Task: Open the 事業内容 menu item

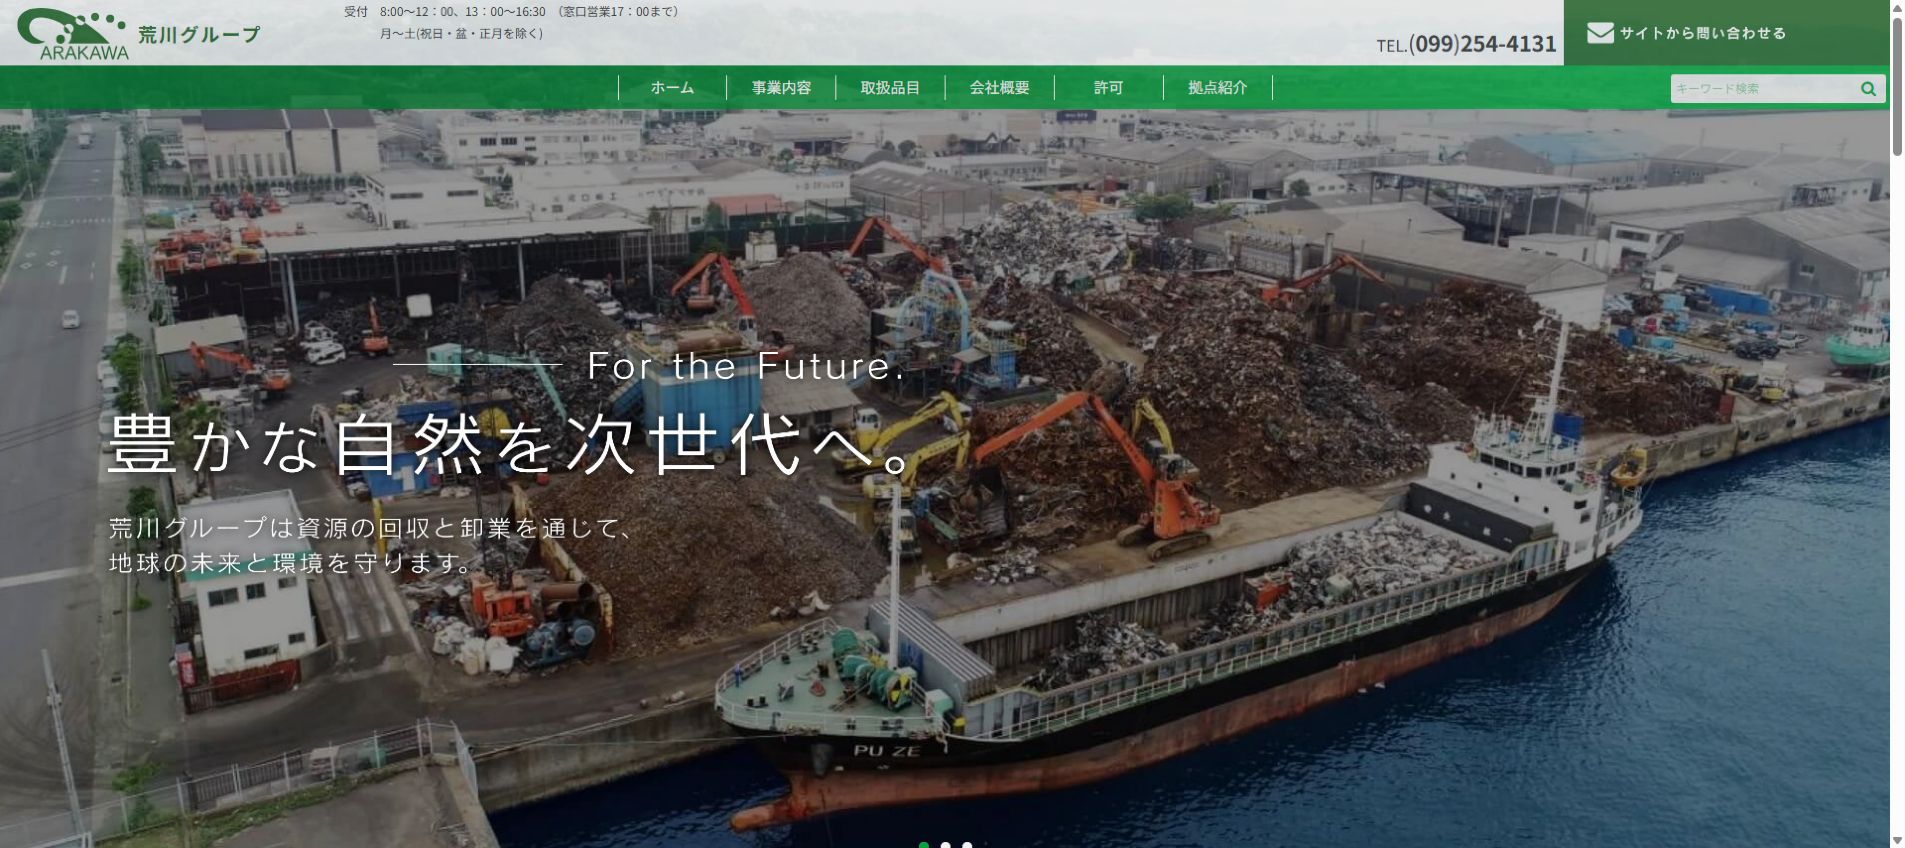Action: [781, 88]
